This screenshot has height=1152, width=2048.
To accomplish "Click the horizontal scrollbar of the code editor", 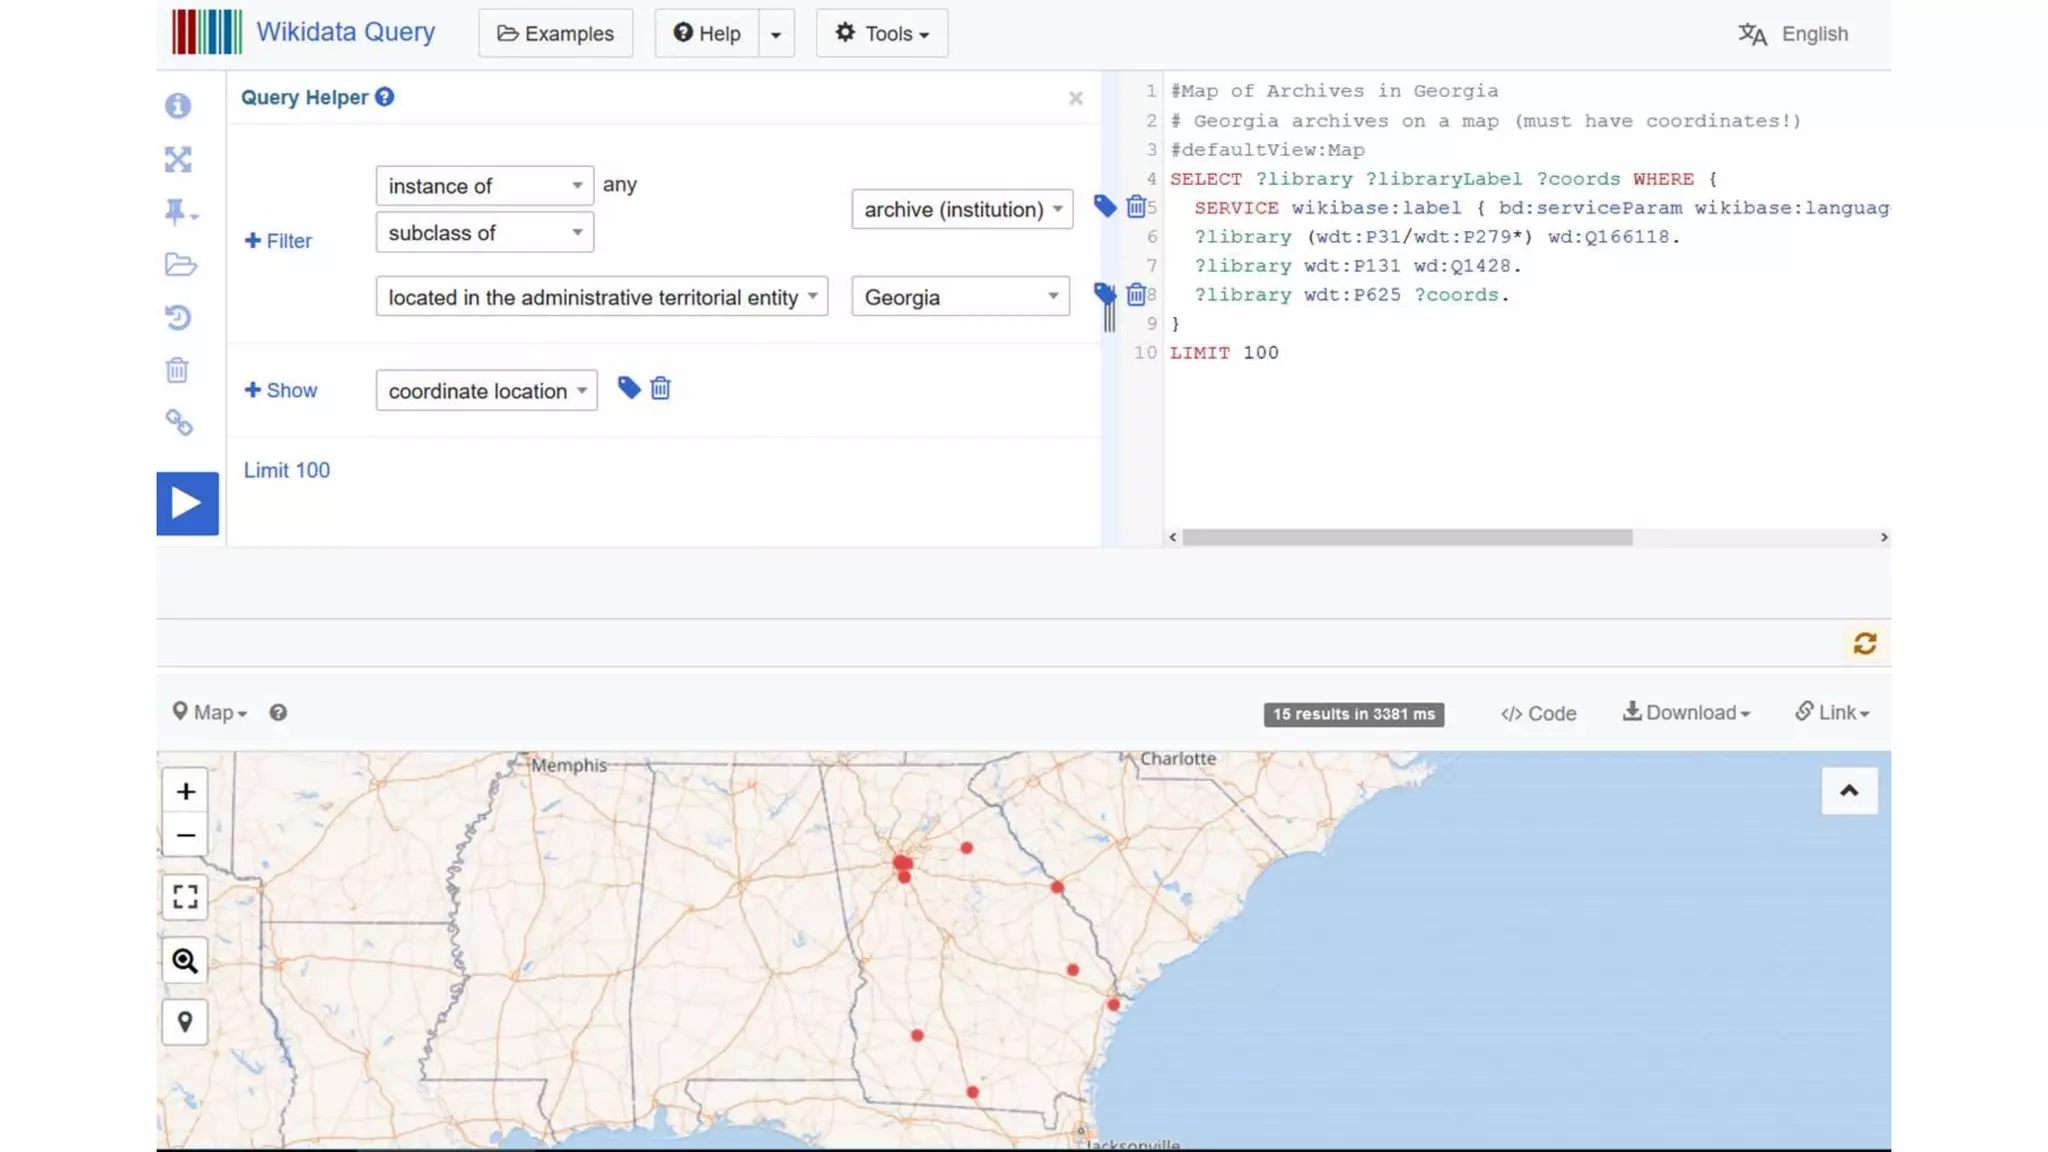I will (x=1407, y=538).
